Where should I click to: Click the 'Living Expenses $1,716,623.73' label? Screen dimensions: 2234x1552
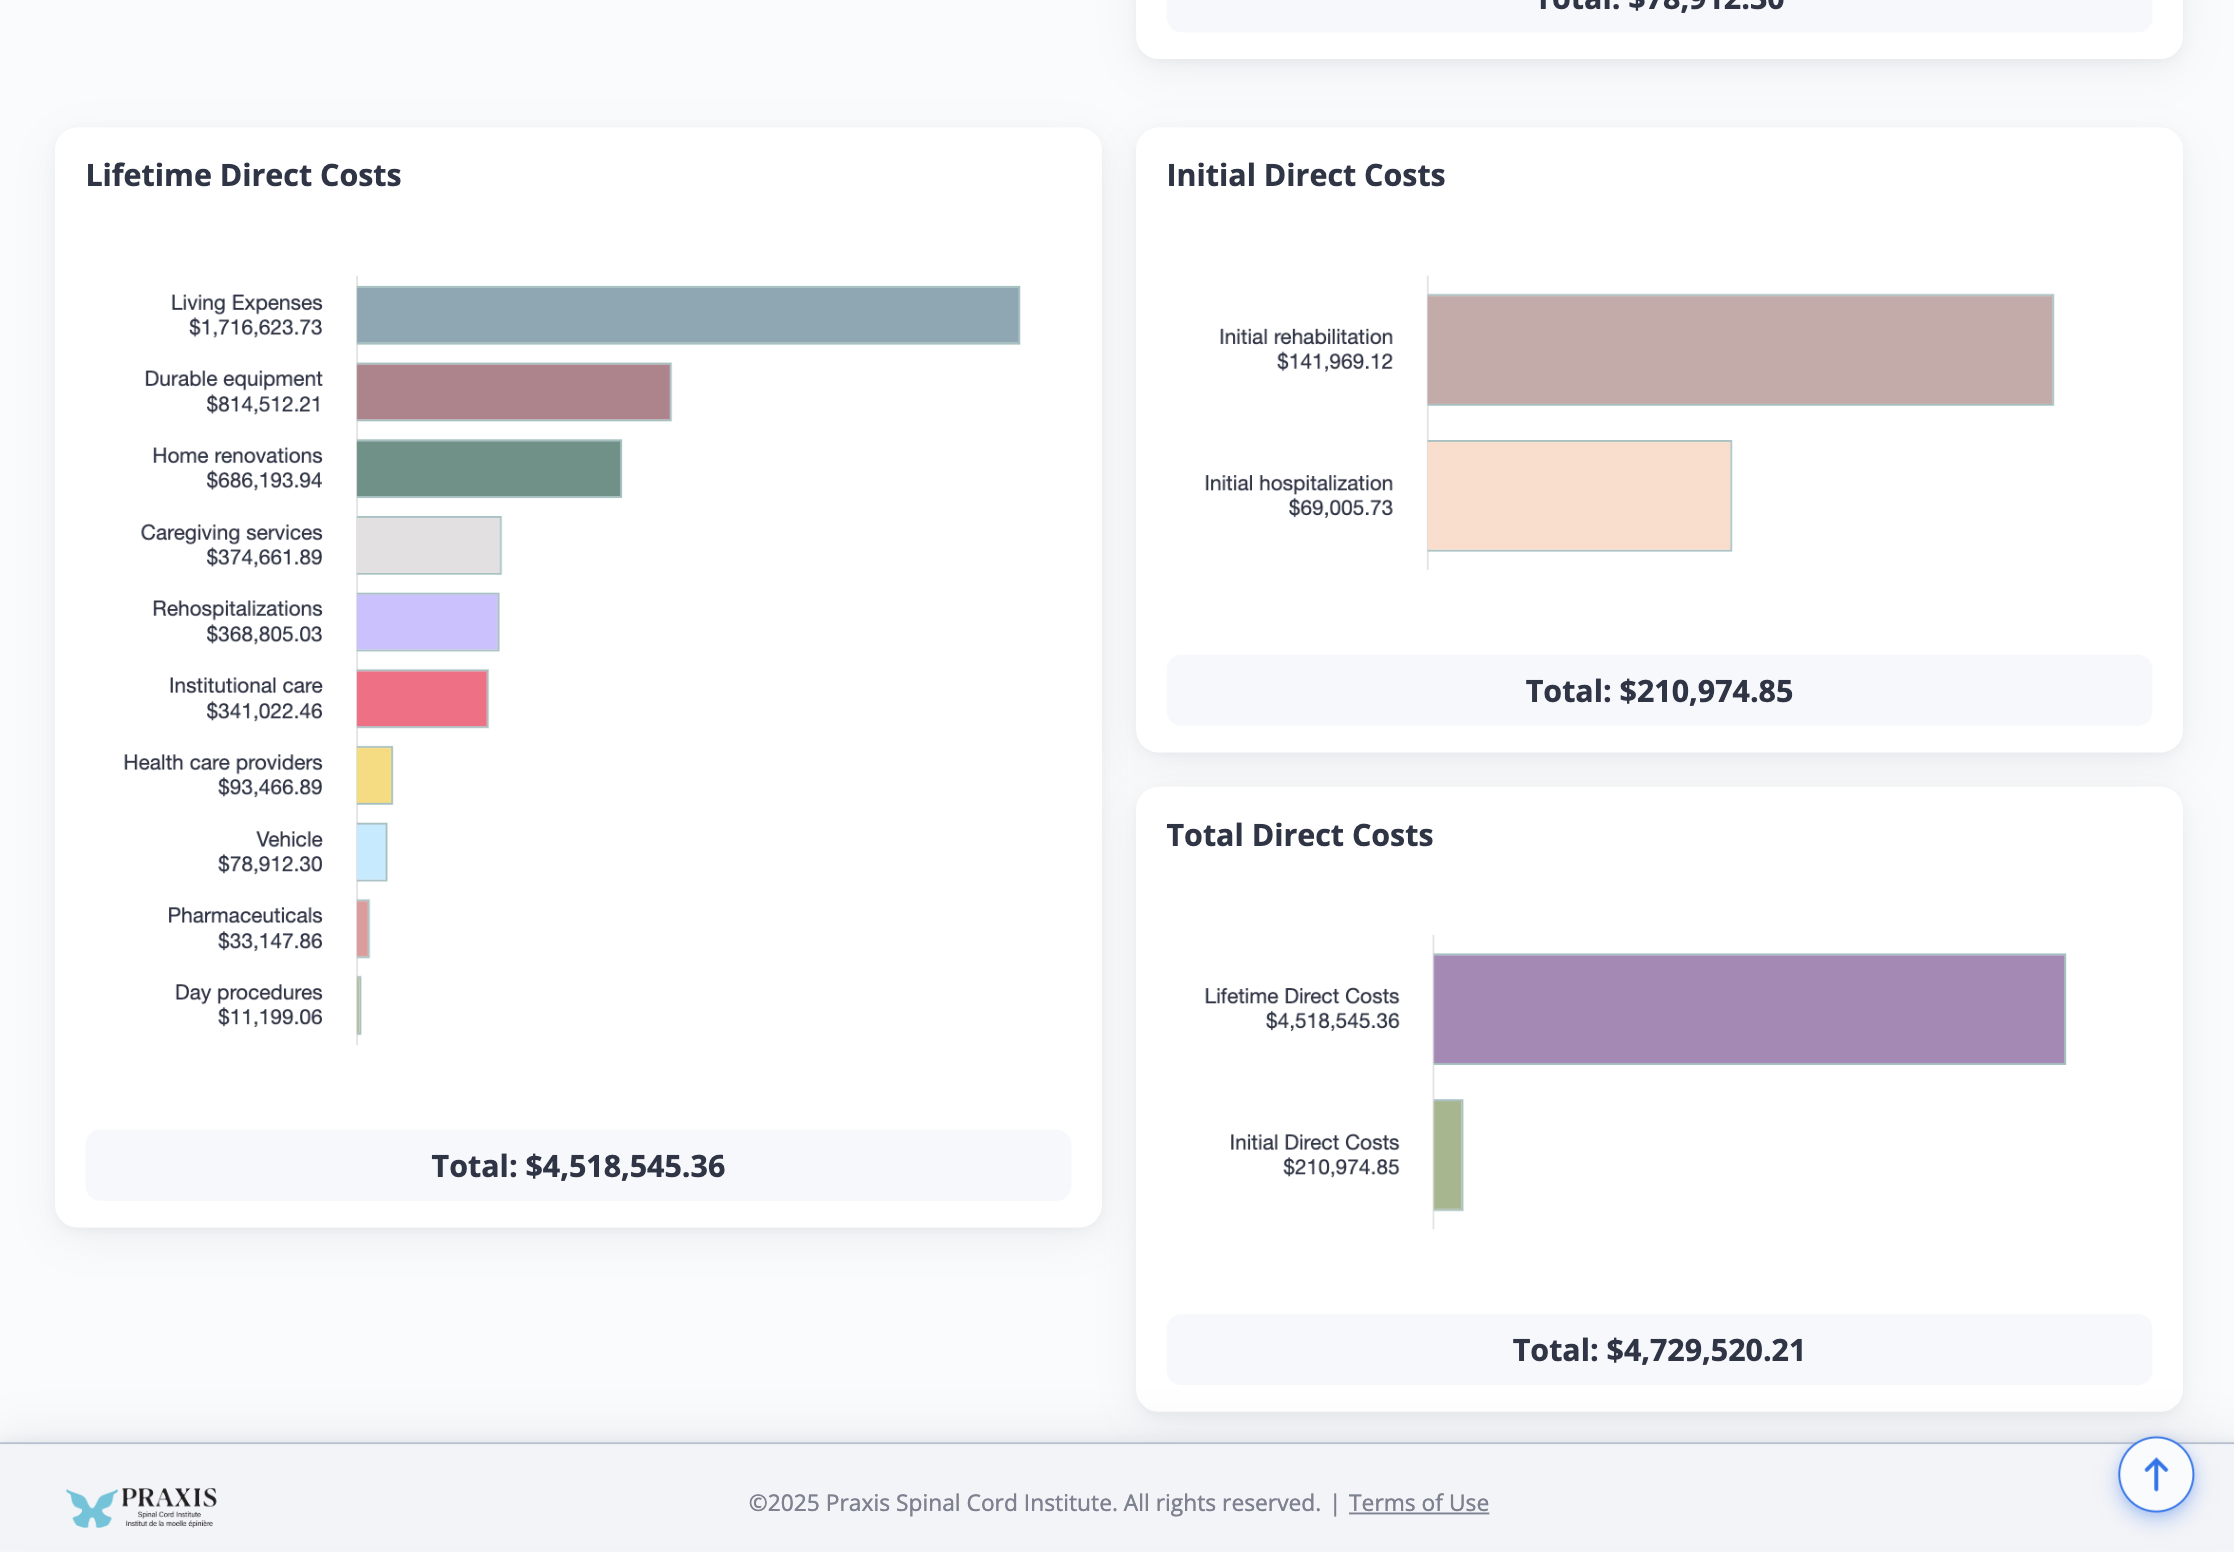click(246, 315)
